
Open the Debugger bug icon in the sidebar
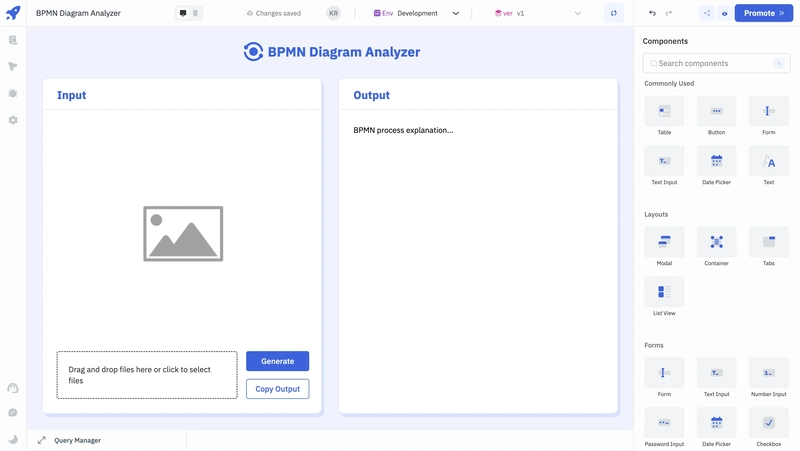[13, 93]
